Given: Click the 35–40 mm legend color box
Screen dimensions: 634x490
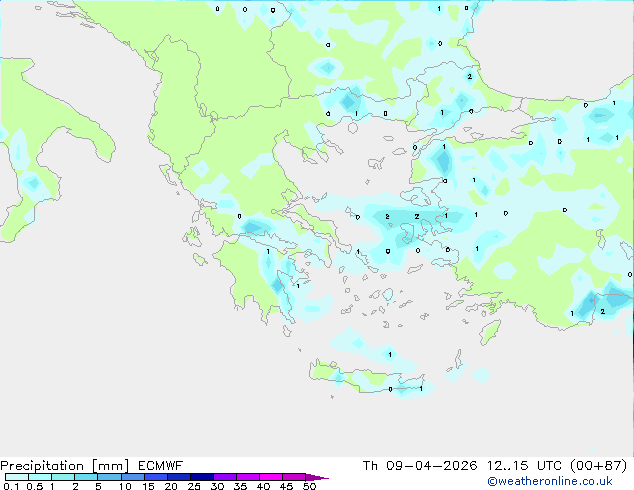Looking at the screenshot, I should point(247,477).
